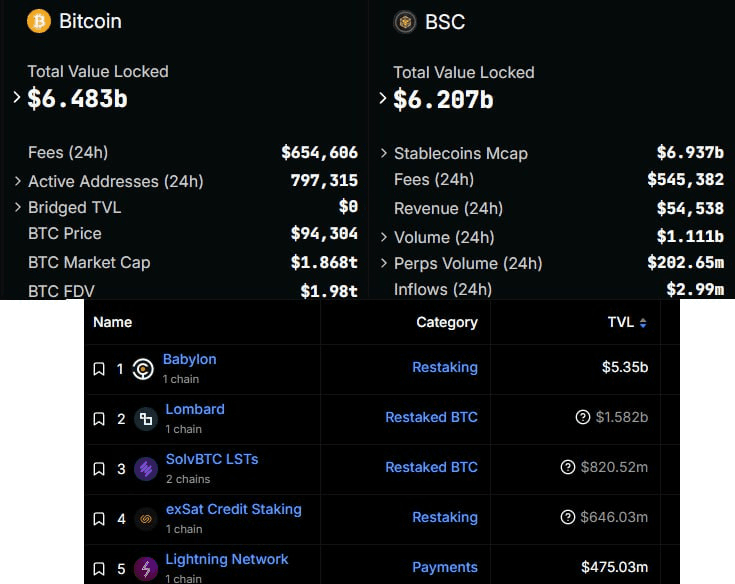
Task: Open Restaked BTC category in Lombard row
Action: point(431,417)
